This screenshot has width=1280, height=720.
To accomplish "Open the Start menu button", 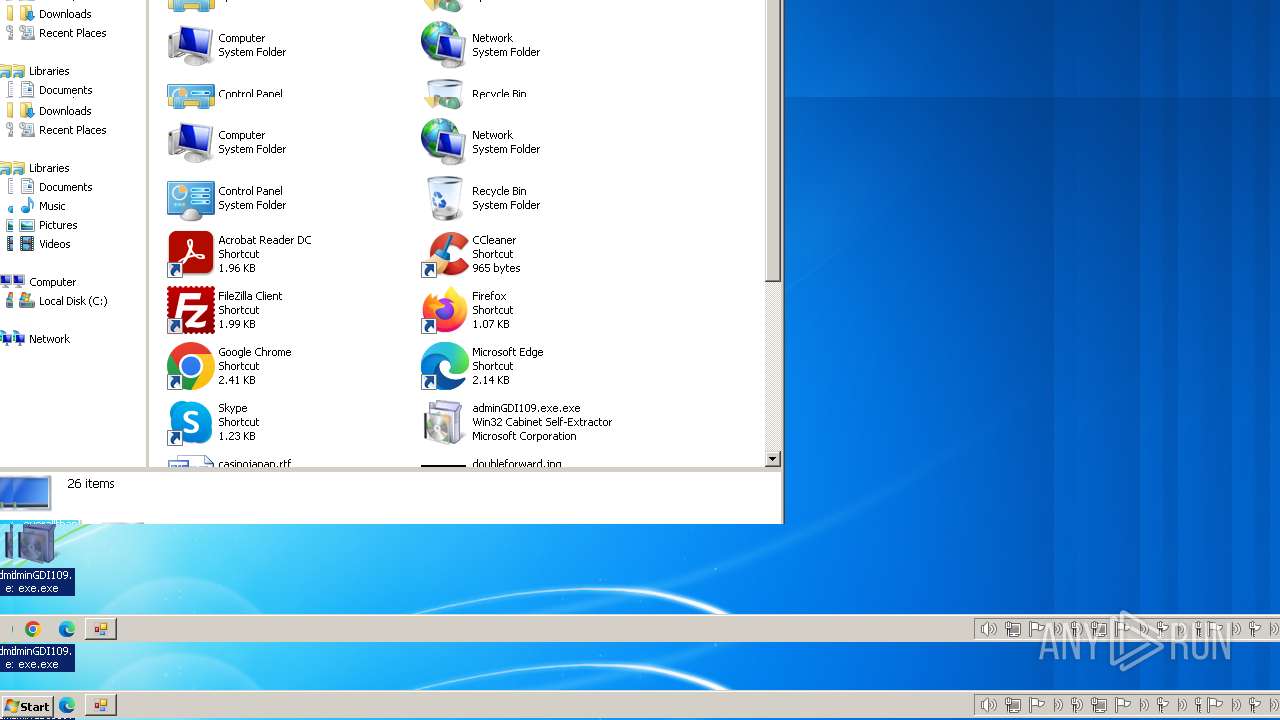I will pyautogui.click(x=27, y=706).
